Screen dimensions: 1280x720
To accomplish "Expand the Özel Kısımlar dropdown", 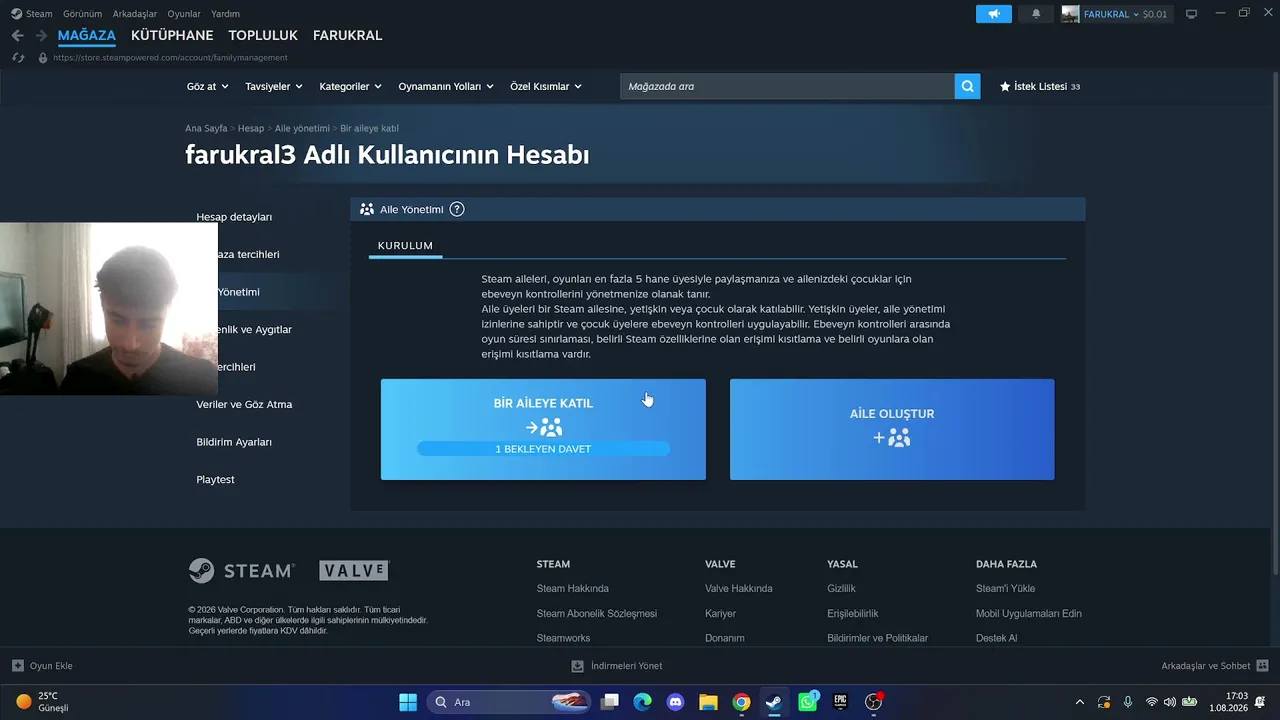I will point(546,86).
